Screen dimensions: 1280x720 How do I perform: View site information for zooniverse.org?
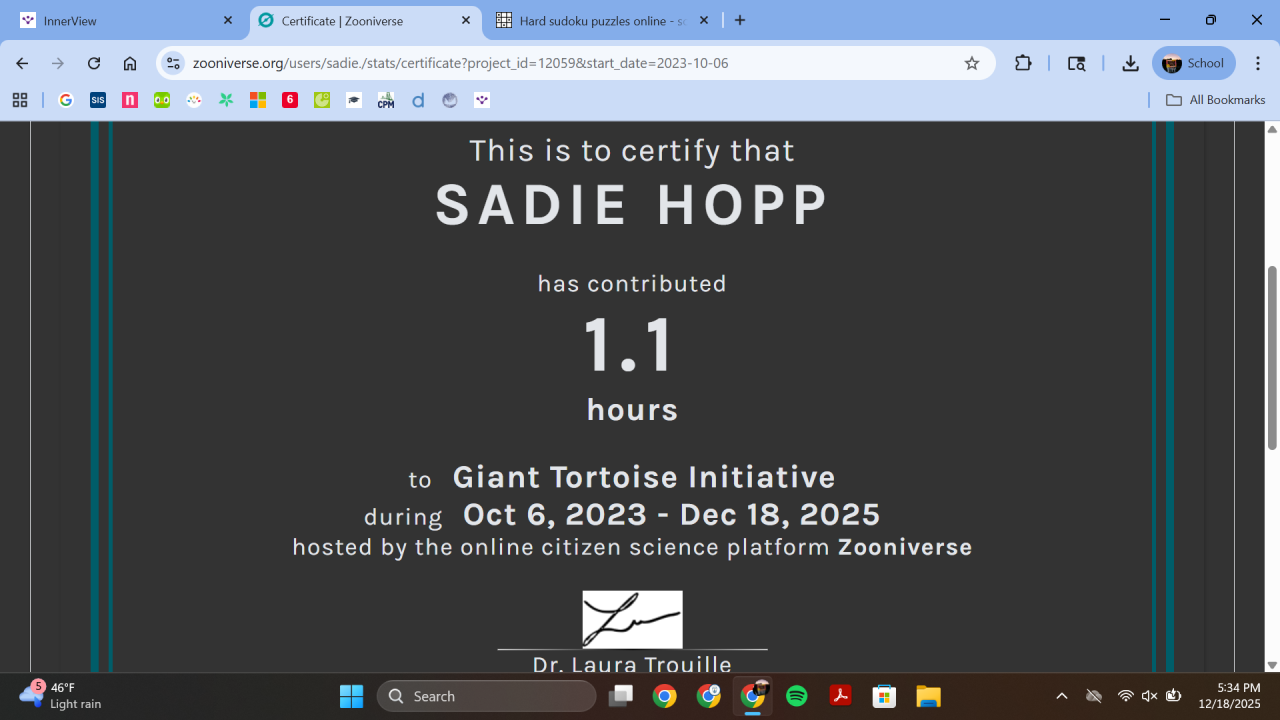click(173, 63)
